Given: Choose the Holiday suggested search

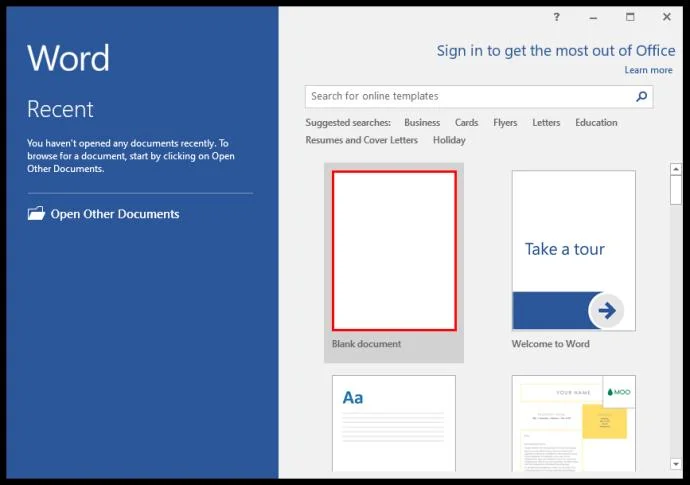Looking at the screenshot, I should click(x=449, y=140).
